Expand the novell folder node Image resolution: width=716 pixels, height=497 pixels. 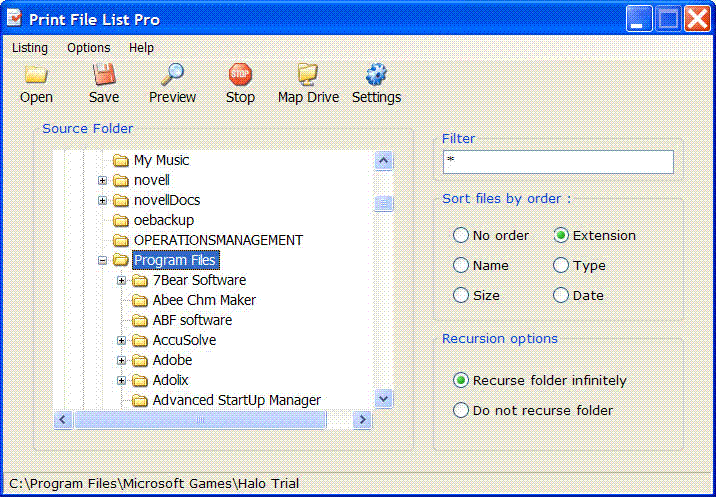click(102, 180)
